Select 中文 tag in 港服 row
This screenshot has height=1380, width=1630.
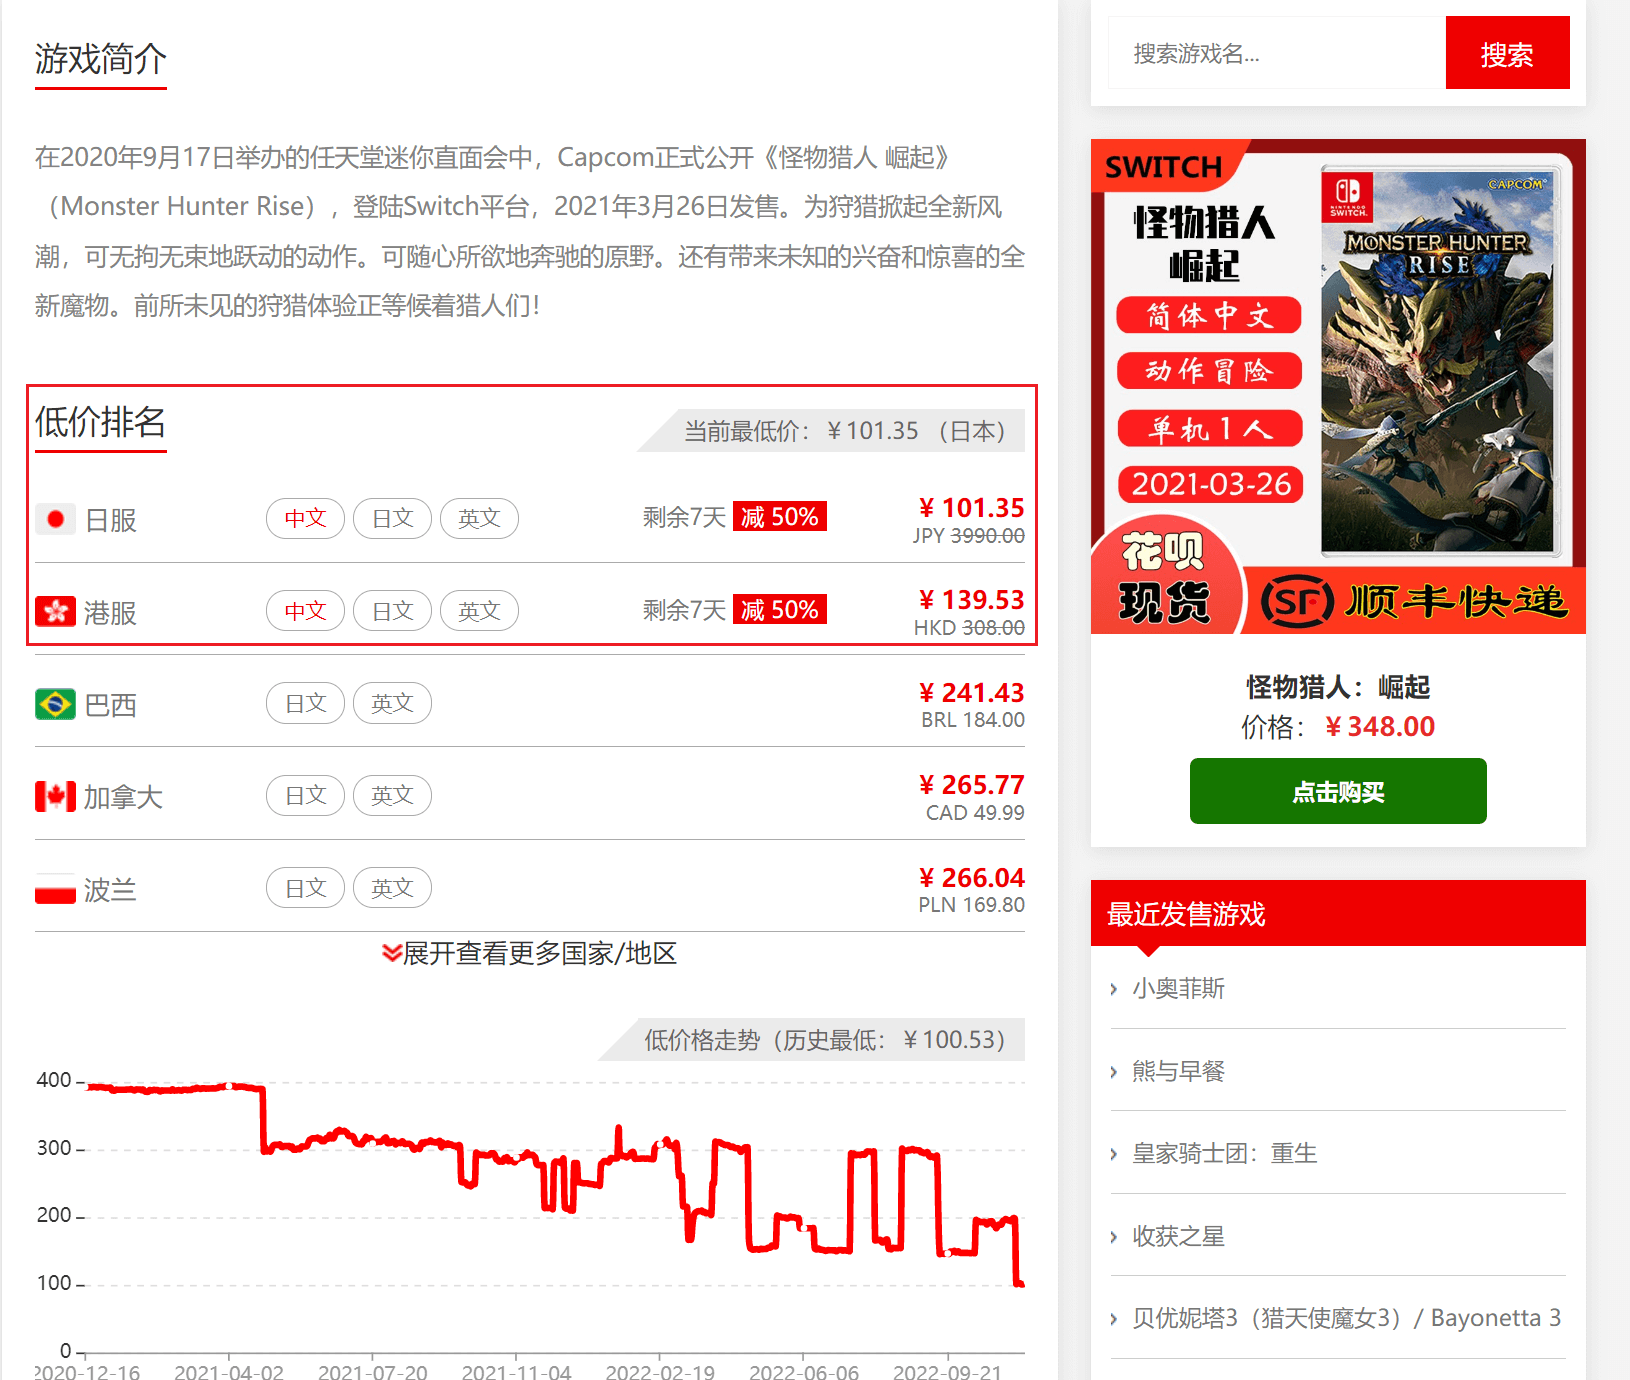pyautogui.click(x=305, y=611)
